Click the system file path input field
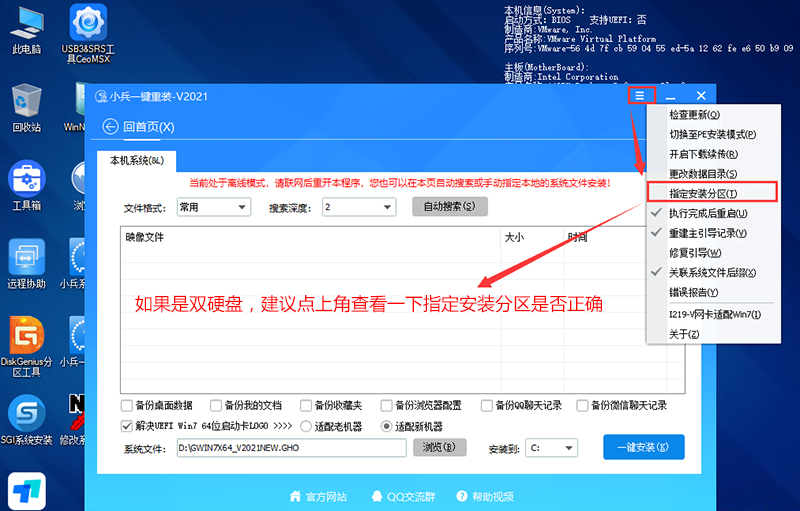Viewport: 800px width, 511px height. (x=291, y=448)
